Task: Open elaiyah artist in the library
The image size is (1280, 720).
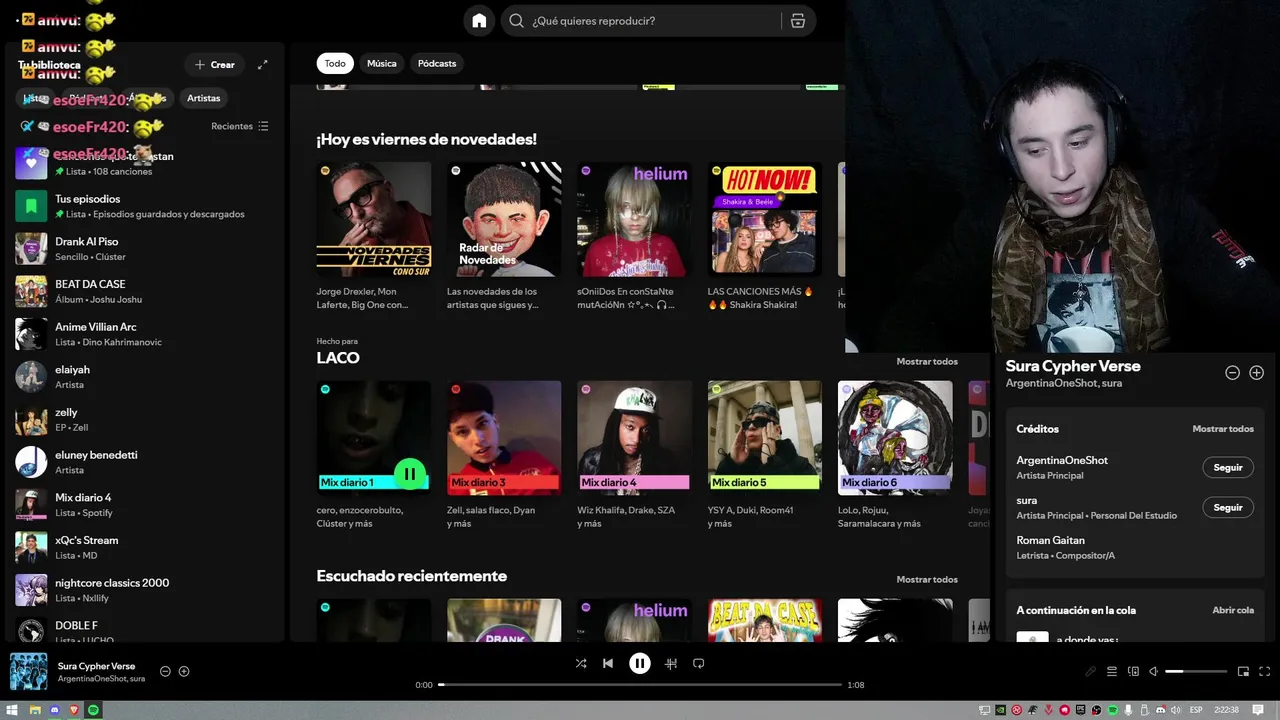Action: coord(147,376)
